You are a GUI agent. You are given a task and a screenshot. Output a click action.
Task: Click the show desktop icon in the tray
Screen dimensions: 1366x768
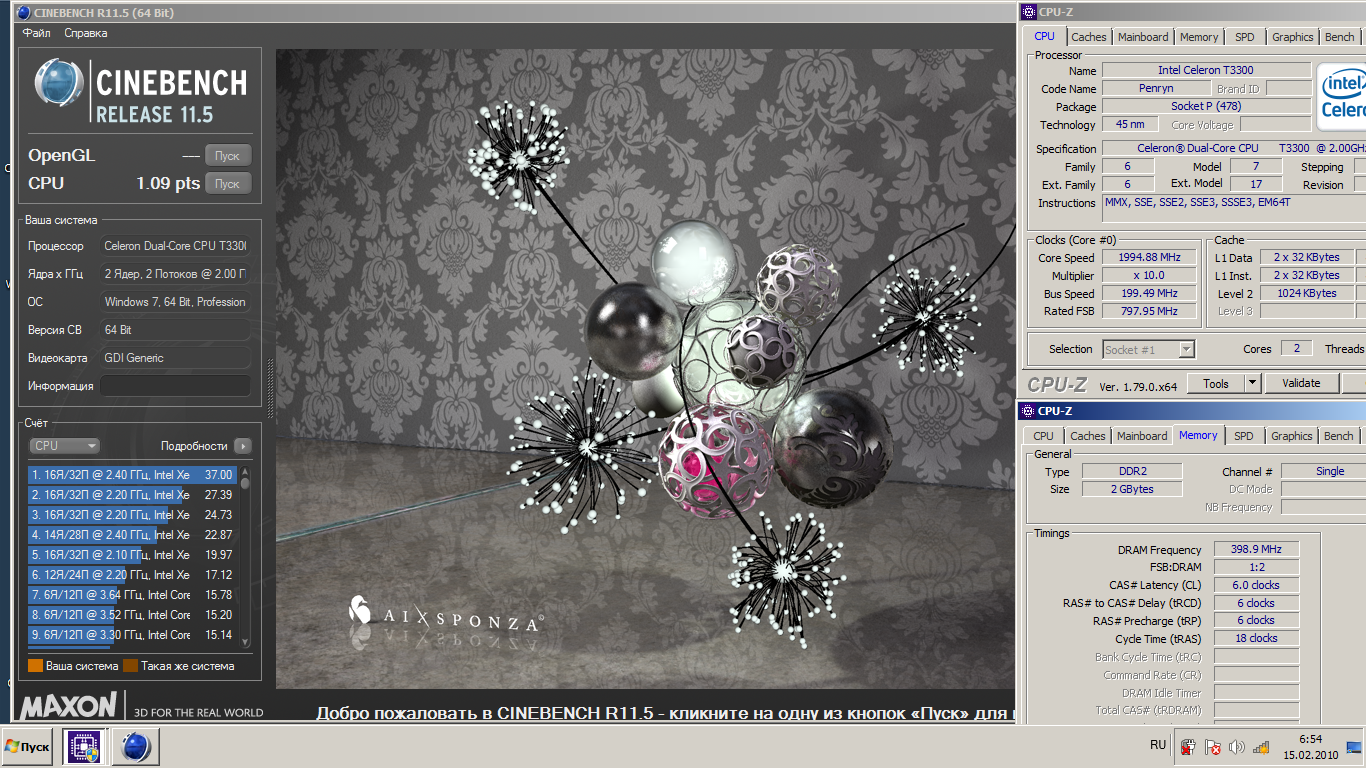1354,746
